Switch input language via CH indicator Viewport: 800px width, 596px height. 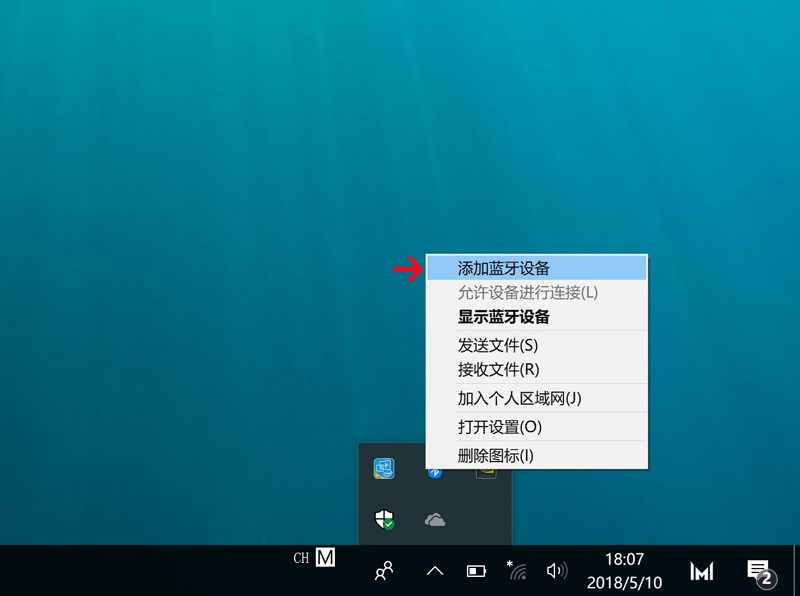(x=301, y=558)
